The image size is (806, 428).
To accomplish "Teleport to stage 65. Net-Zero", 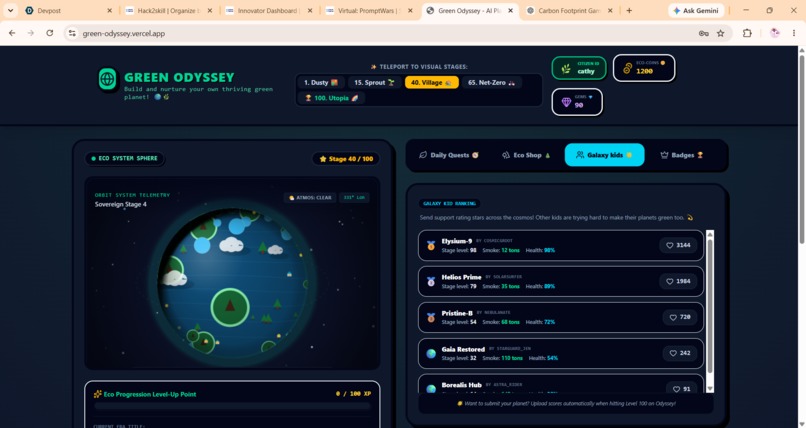I will coord(491,82).
